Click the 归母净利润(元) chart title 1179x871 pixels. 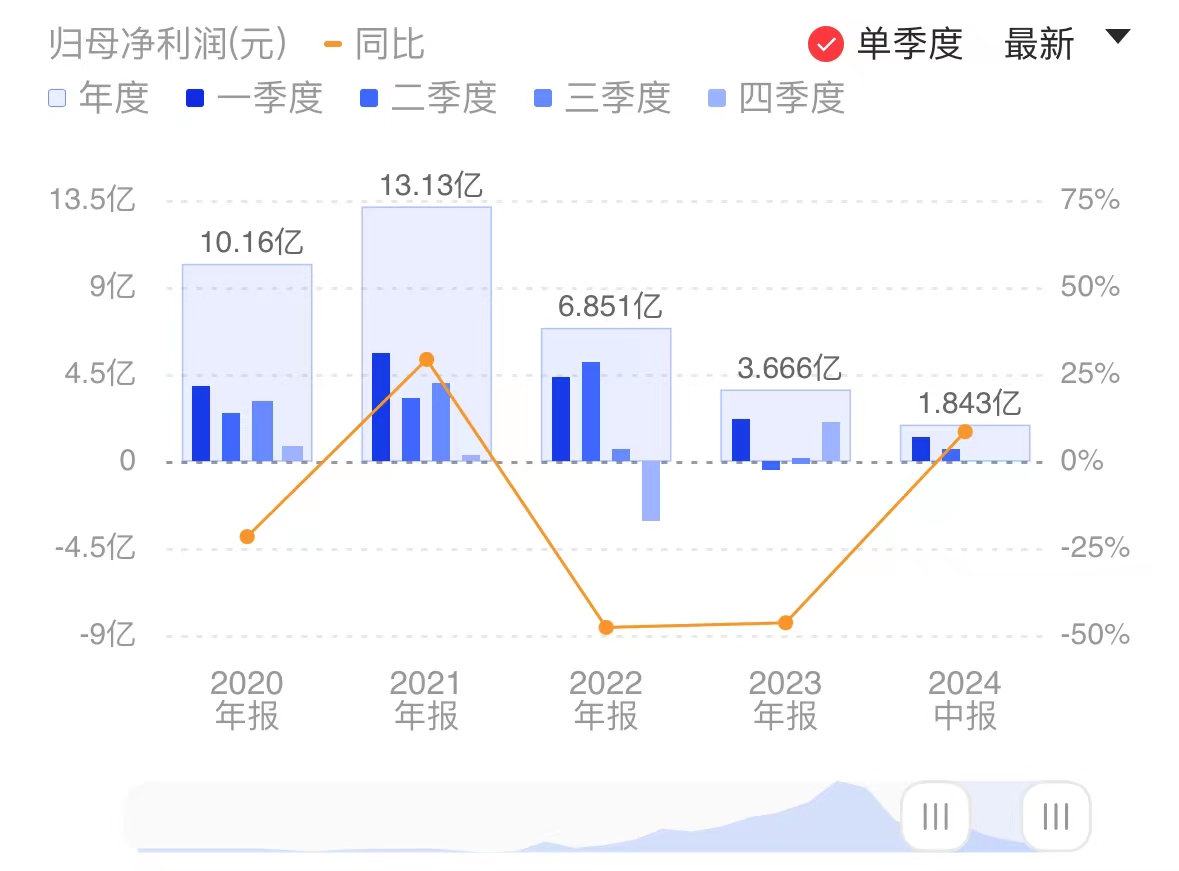(168, 44)
